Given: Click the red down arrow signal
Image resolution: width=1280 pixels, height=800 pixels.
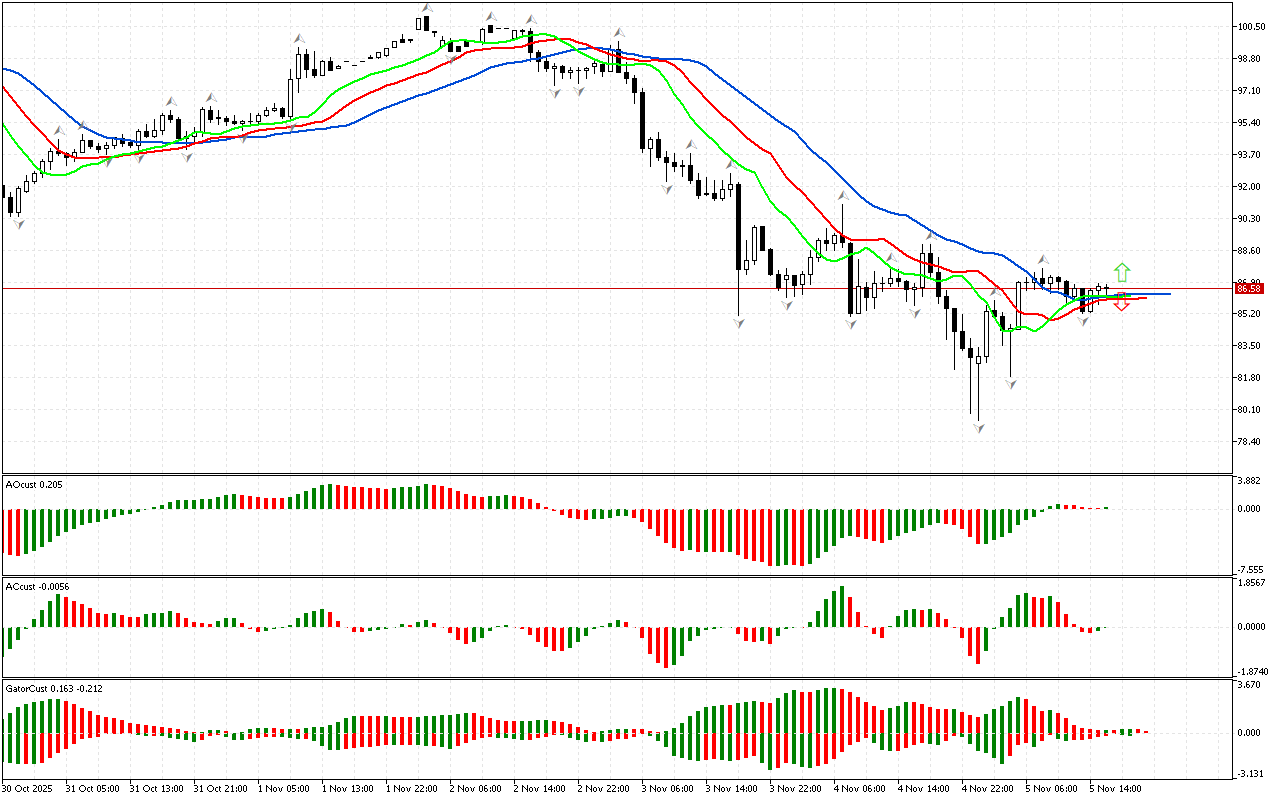Looking at the screenshot, I should tap(1122, 302).
